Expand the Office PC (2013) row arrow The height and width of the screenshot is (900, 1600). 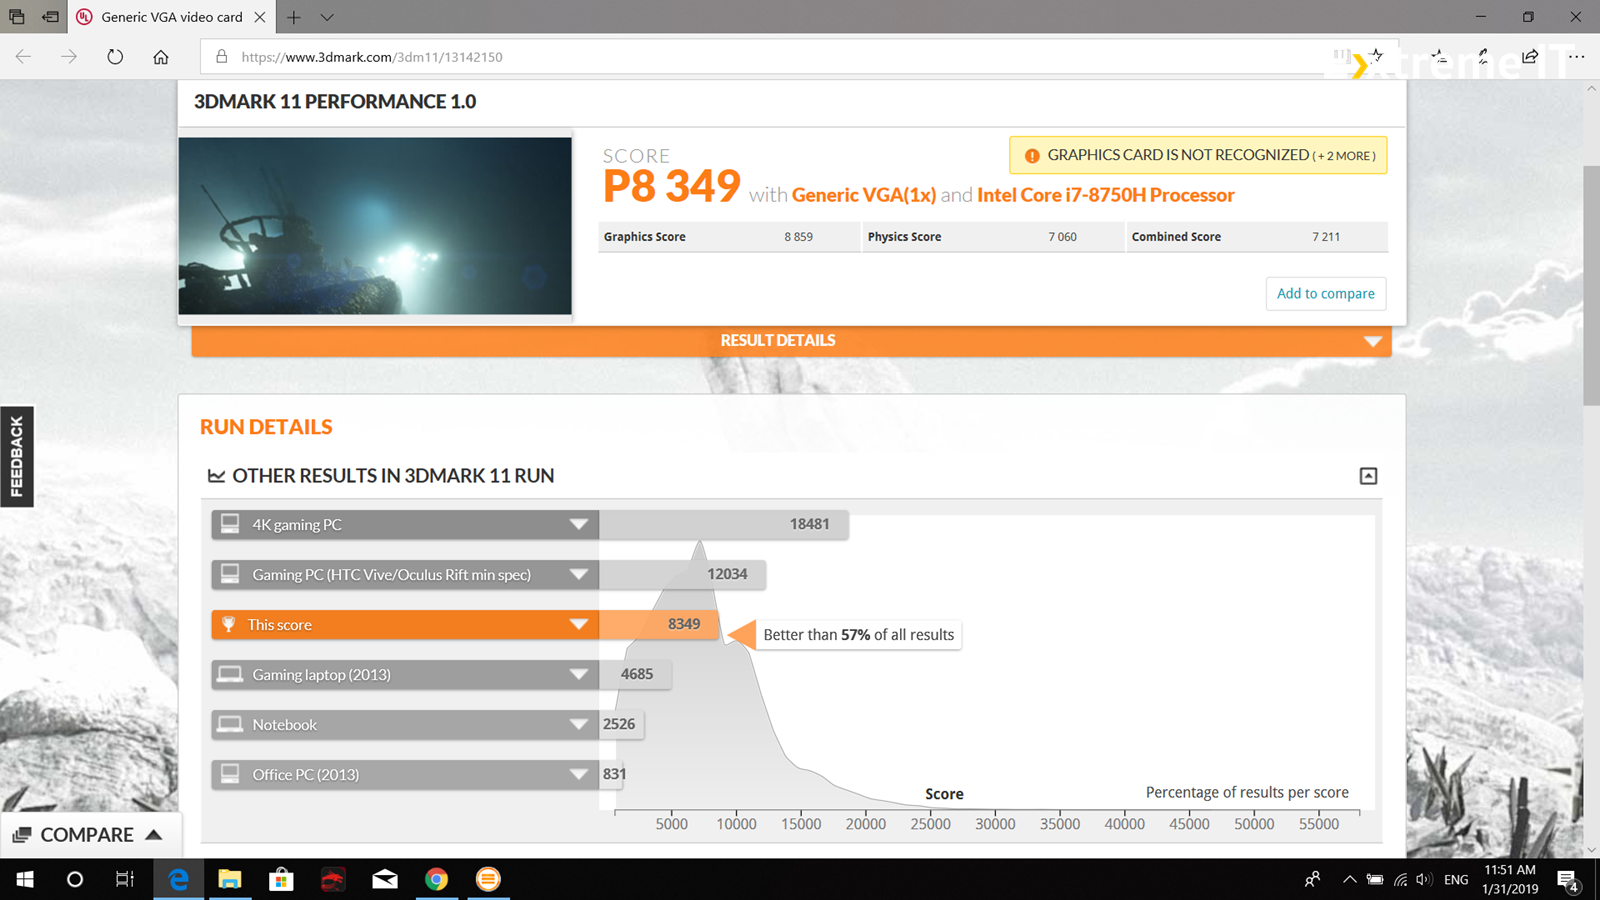[x=578, y=775]
